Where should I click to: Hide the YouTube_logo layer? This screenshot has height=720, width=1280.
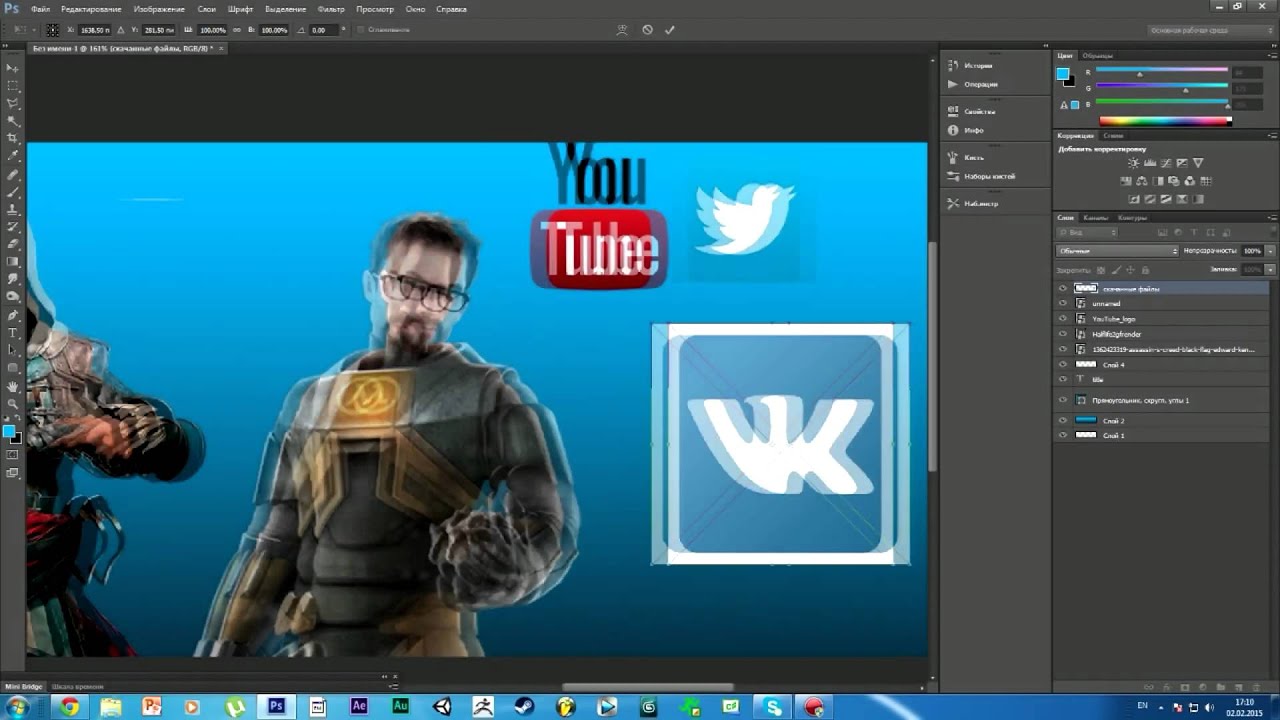(1063, 319)
